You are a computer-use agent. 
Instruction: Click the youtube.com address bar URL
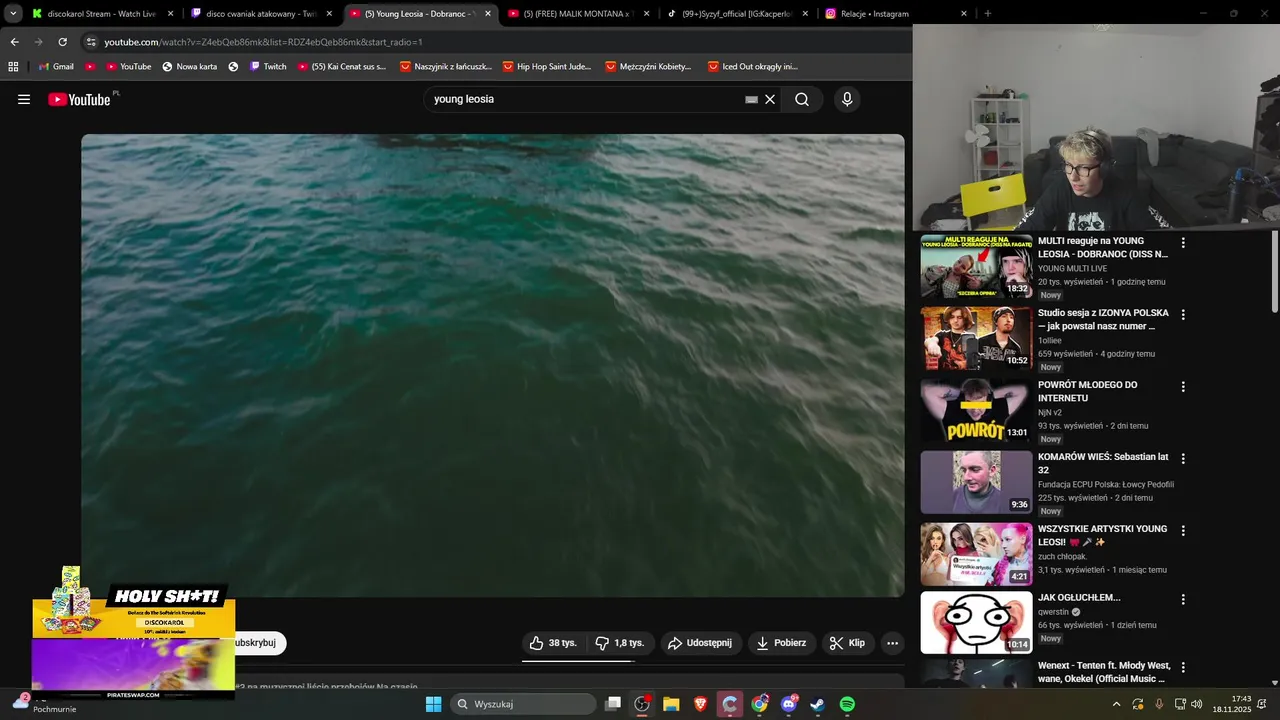(x=263, y=42)
